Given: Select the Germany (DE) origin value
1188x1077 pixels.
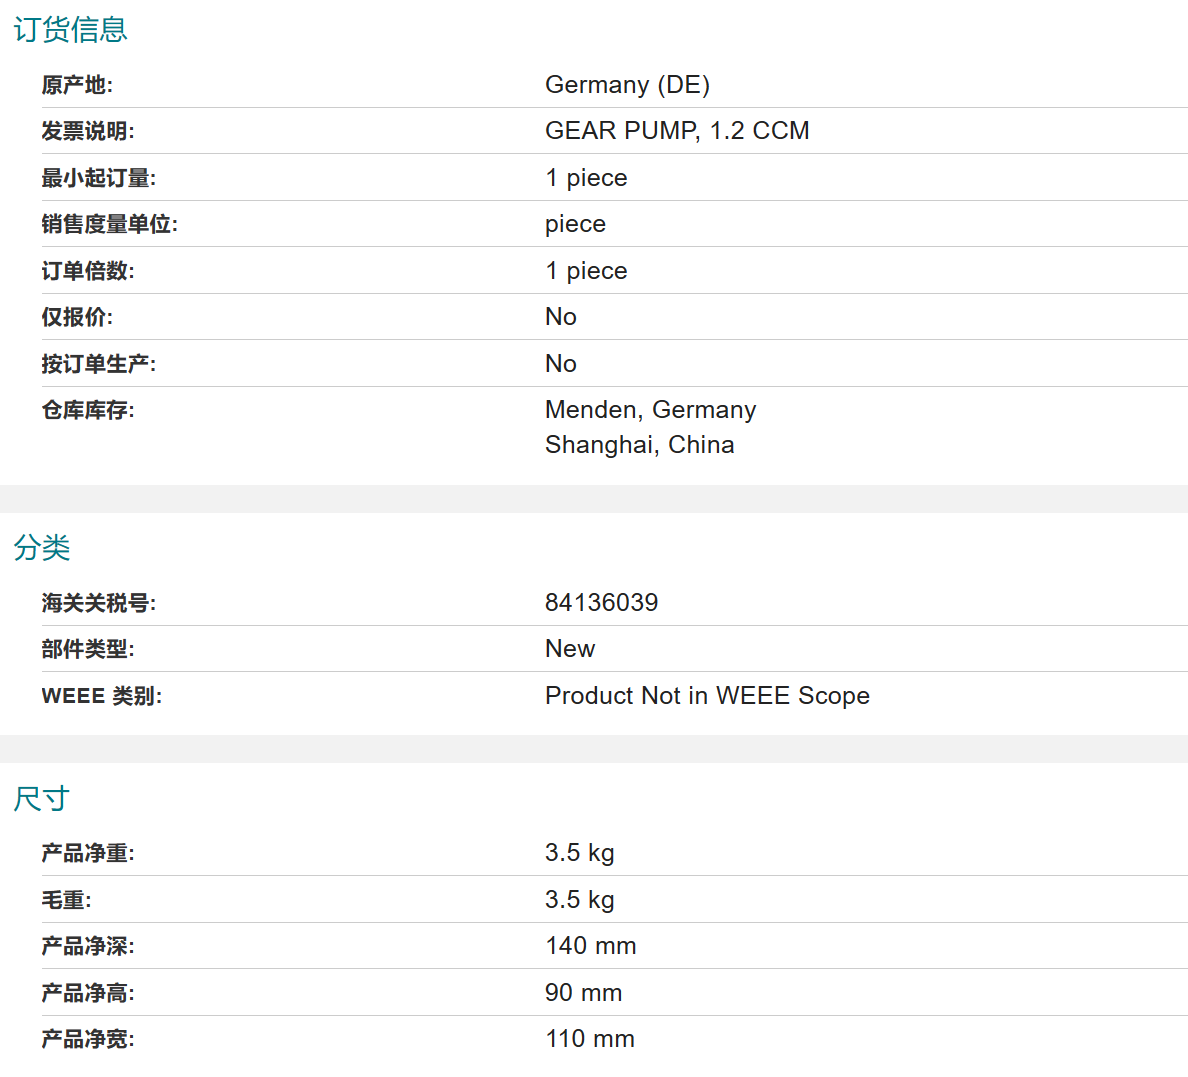Looking at the screenshot, I should click(x=627, y=84).
